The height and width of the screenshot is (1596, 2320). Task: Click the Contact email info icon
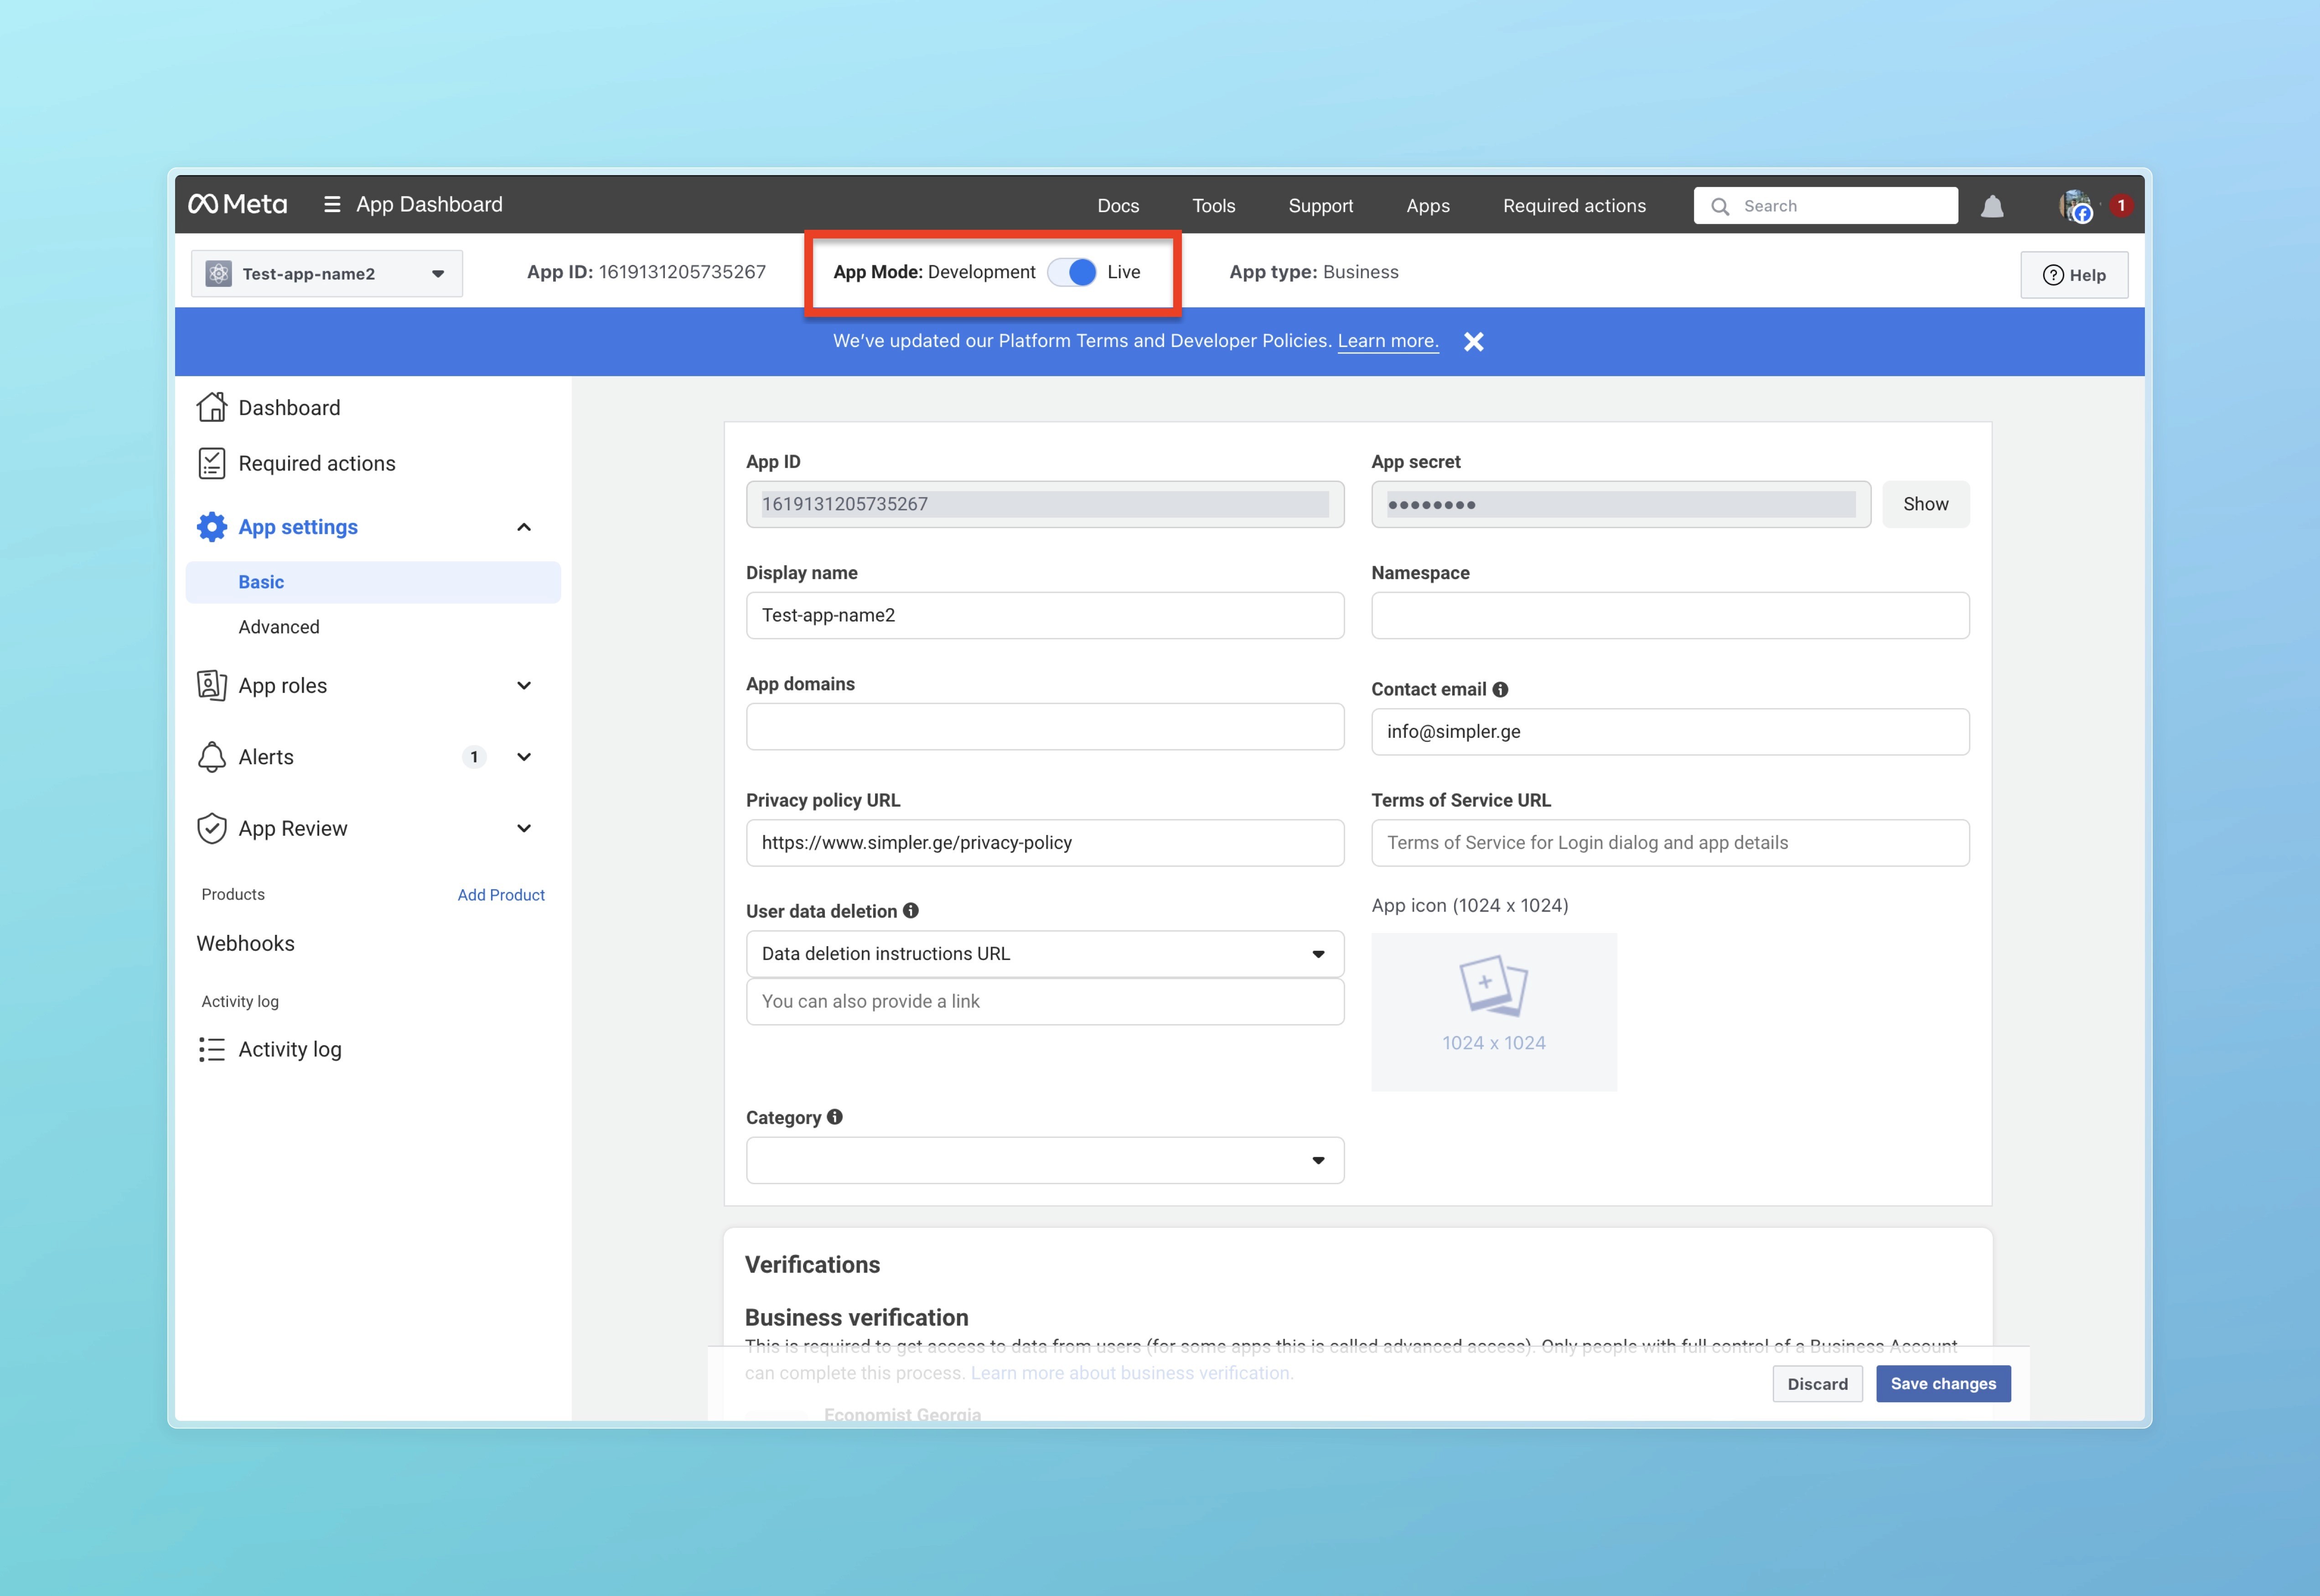(x=1500, y=689)
